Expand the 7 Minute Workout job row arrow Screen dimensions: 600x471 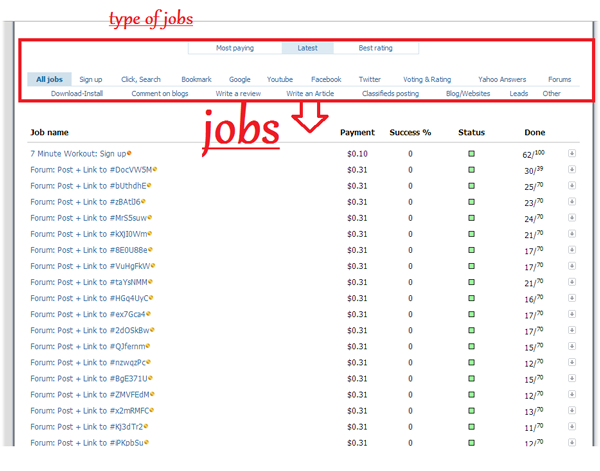[x=572, y=153]
